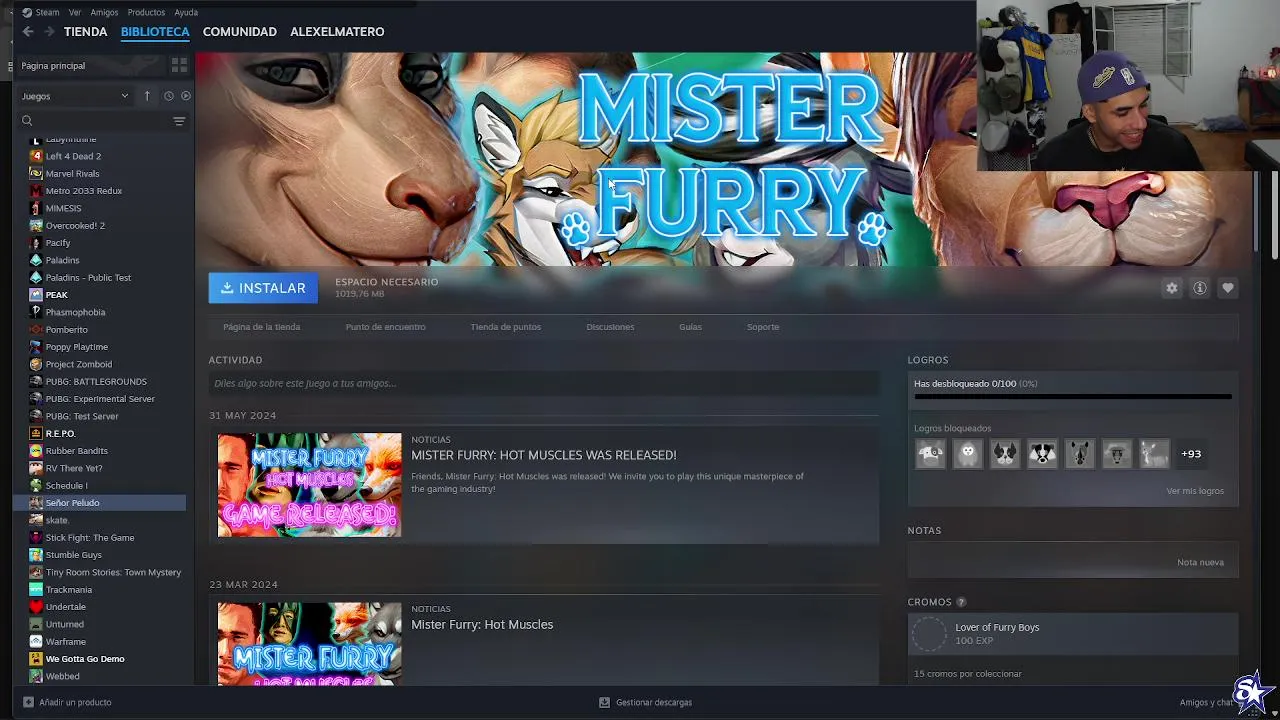Show the +93 remaining achievements
Image resolution: width=1280 pixels, height=720 pixels.
[1191, 454]
